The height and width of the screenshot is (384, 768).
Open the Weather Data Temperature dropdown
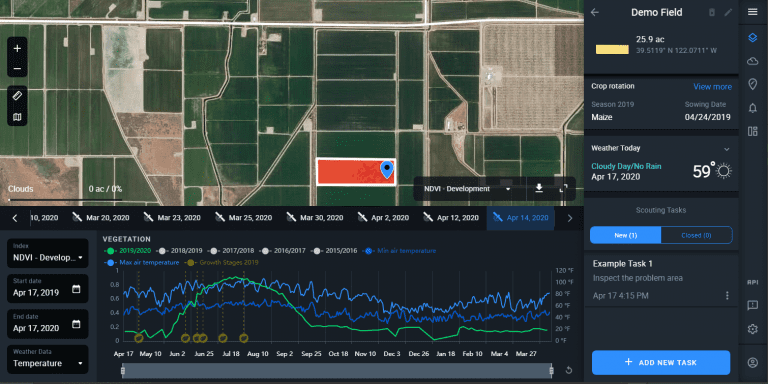coord(48,360)
